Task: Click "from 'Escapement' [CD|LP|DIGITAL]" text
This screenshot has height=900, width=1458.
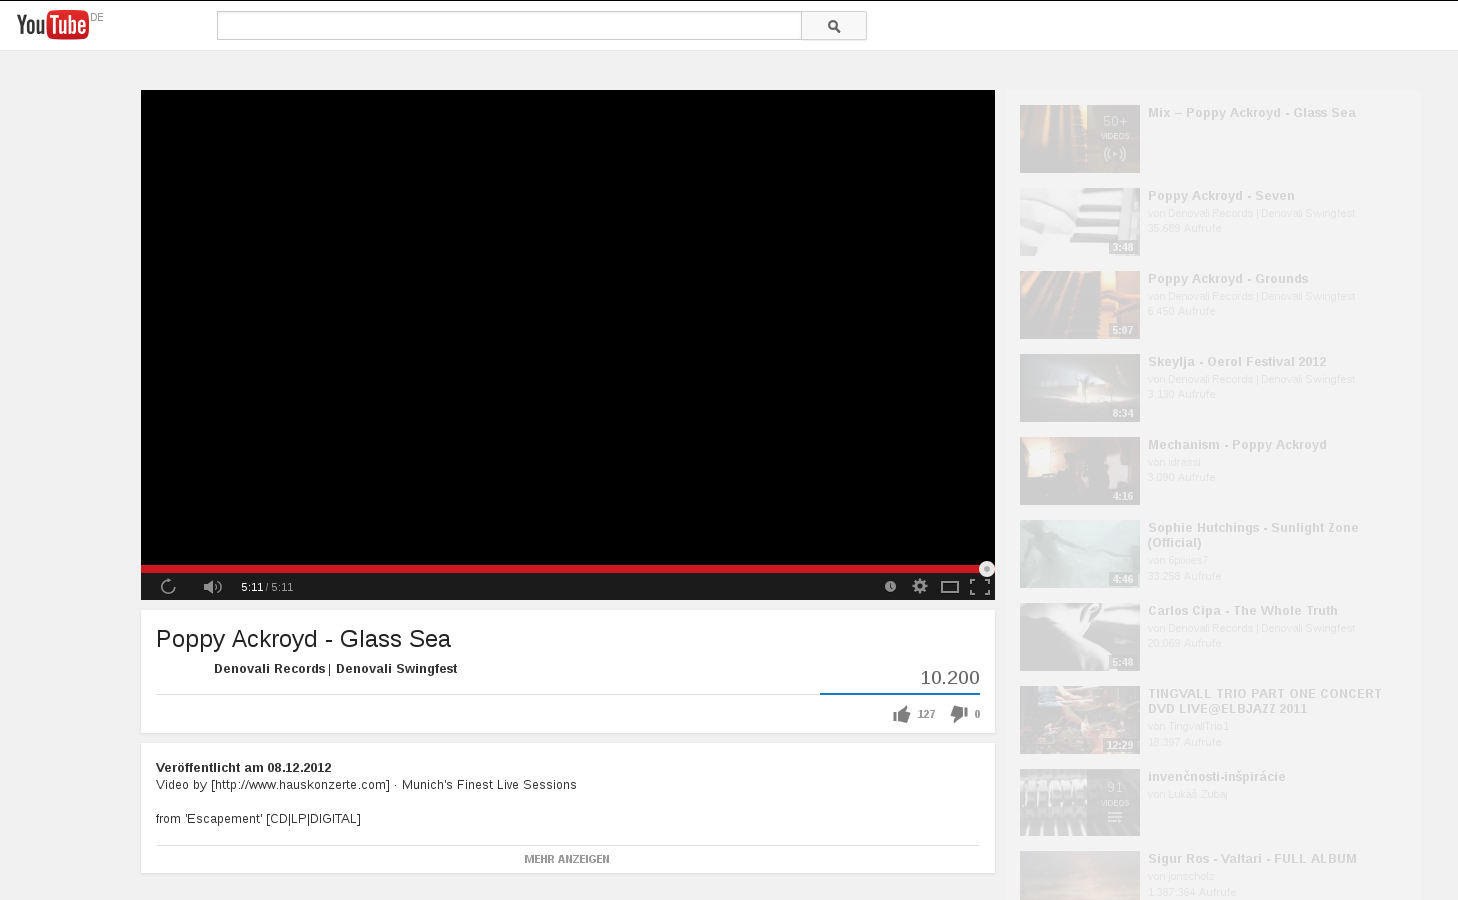Action: point(258,819)
